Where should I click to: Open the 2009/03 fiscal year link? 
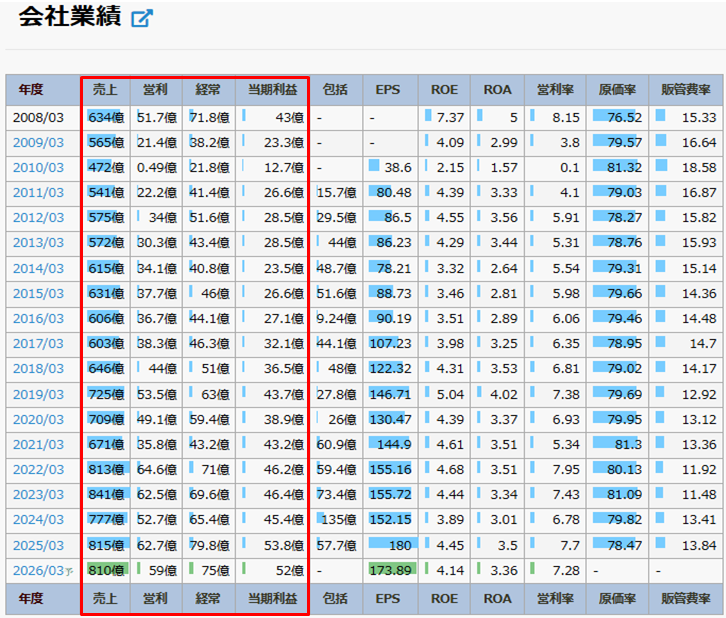pyautogui.click(x=38, y=142)
